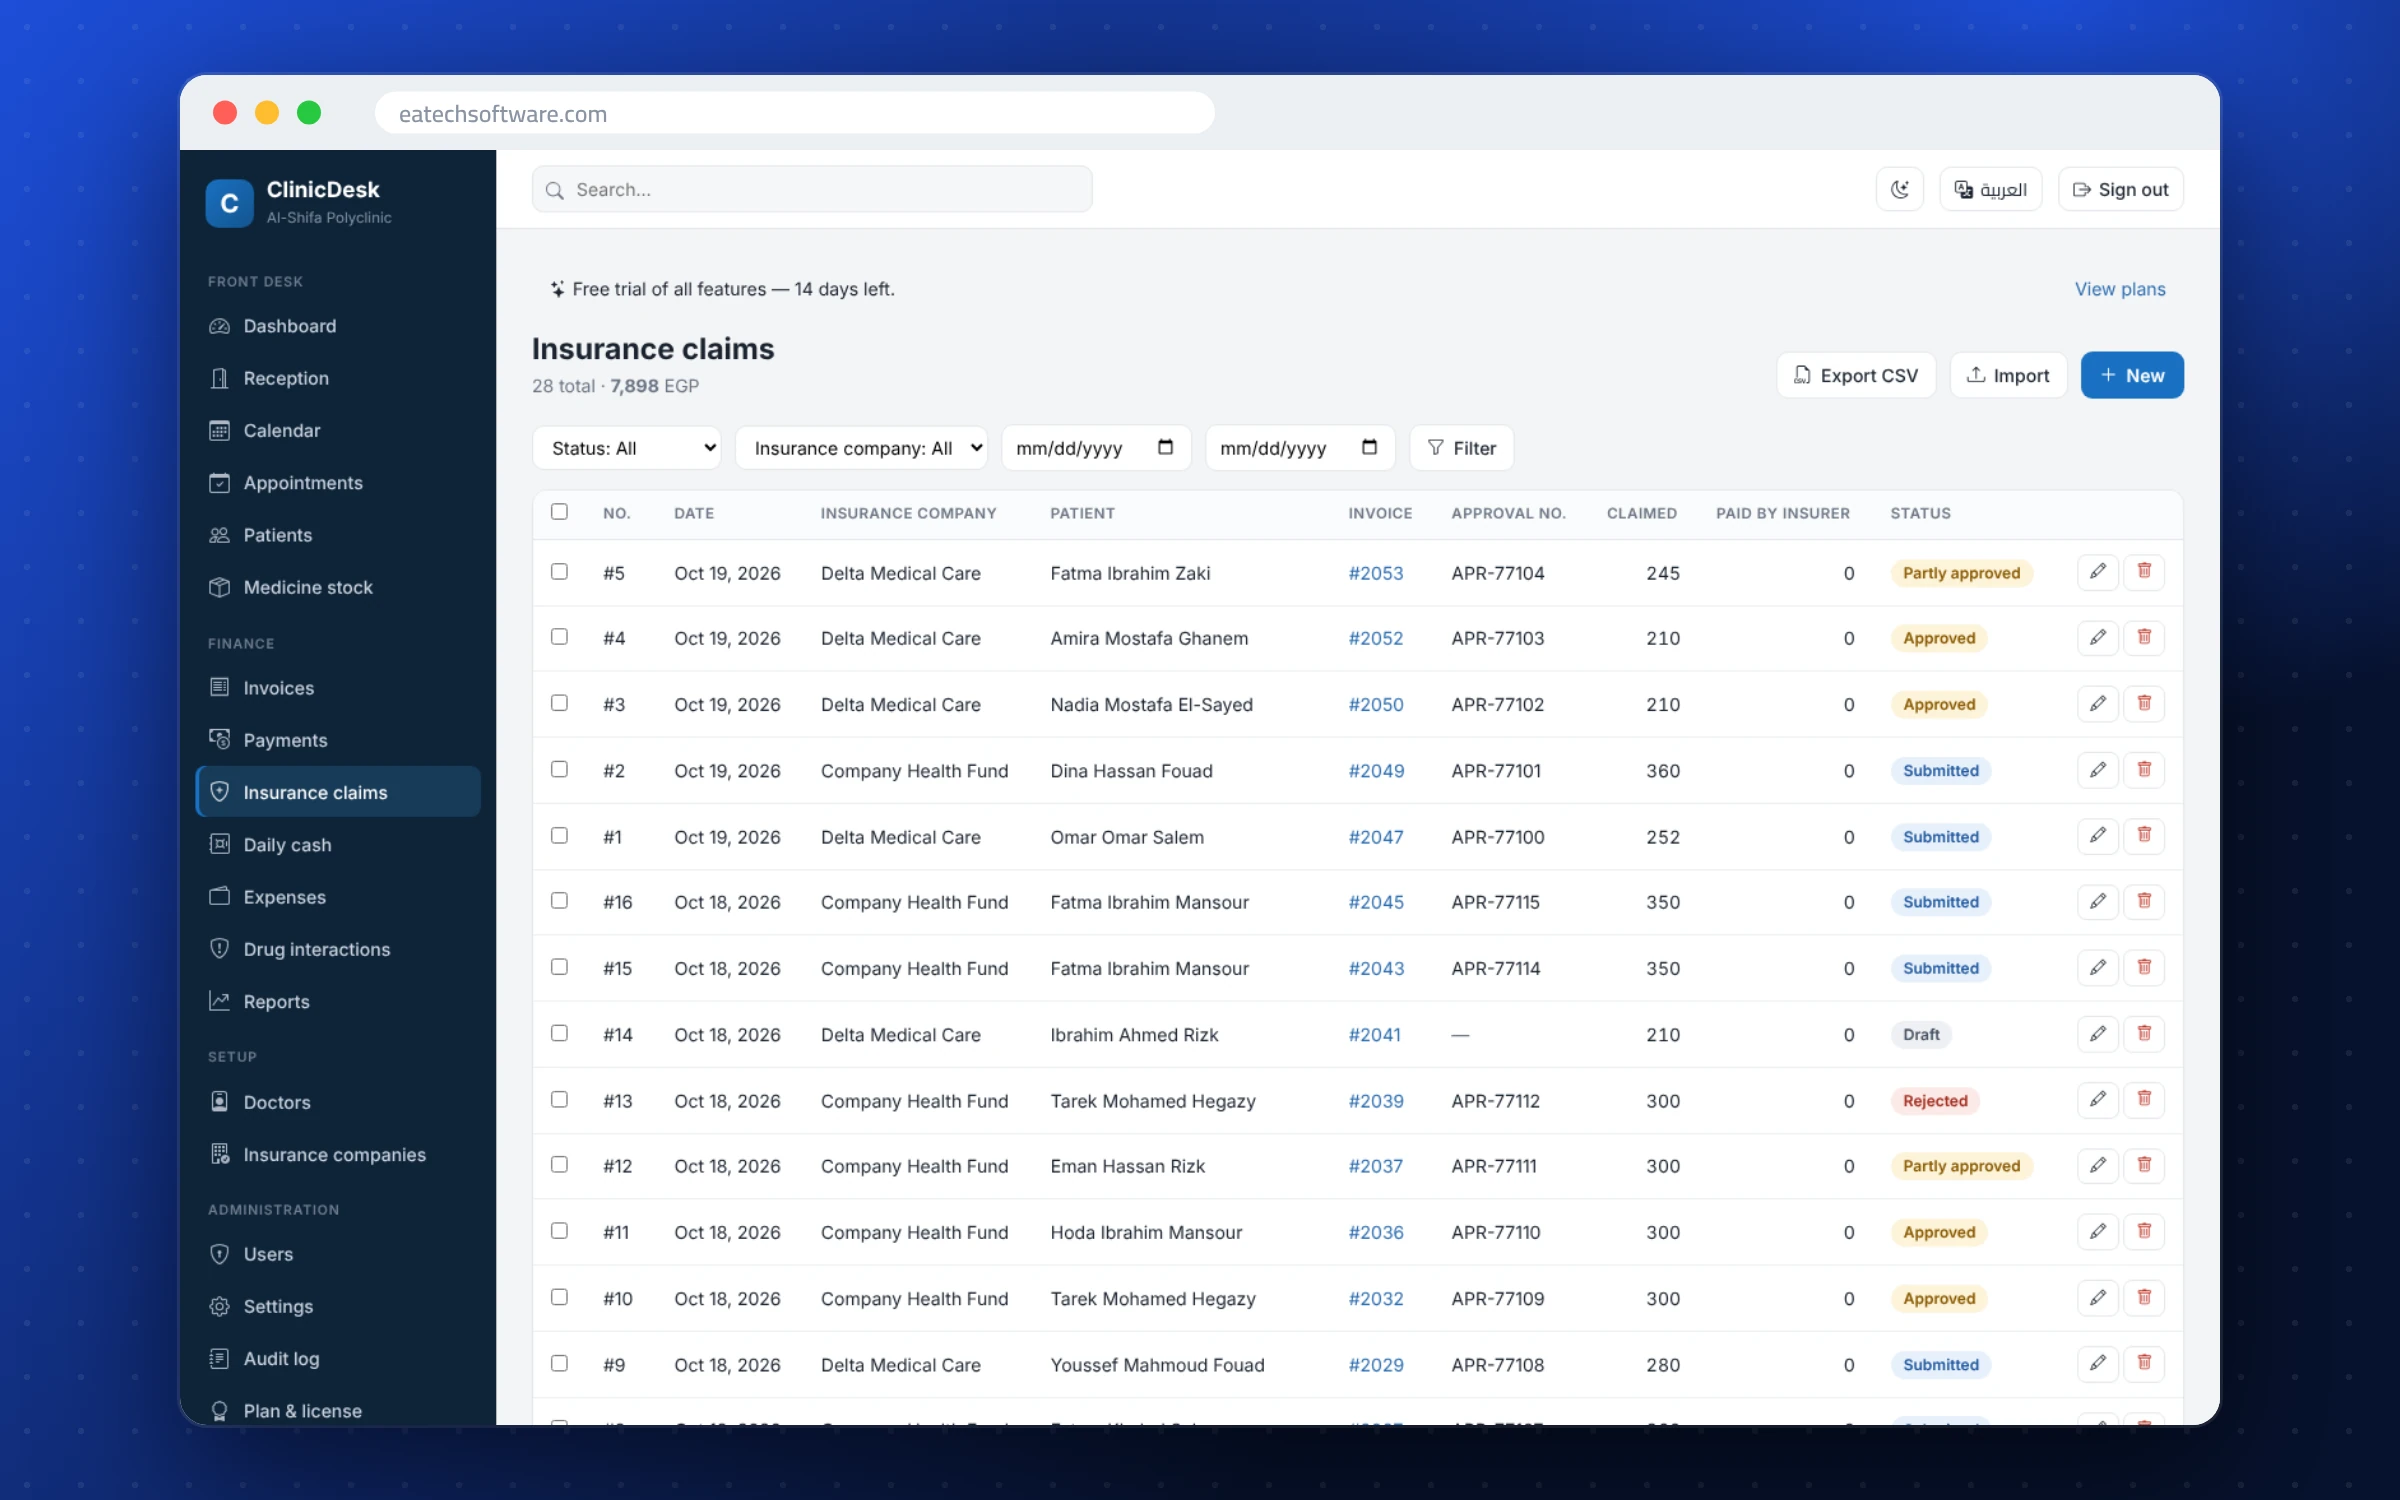Select all claims with header checkbox
The width and height of the screenshot is (2400, 1500).
[x=559, y=511]
